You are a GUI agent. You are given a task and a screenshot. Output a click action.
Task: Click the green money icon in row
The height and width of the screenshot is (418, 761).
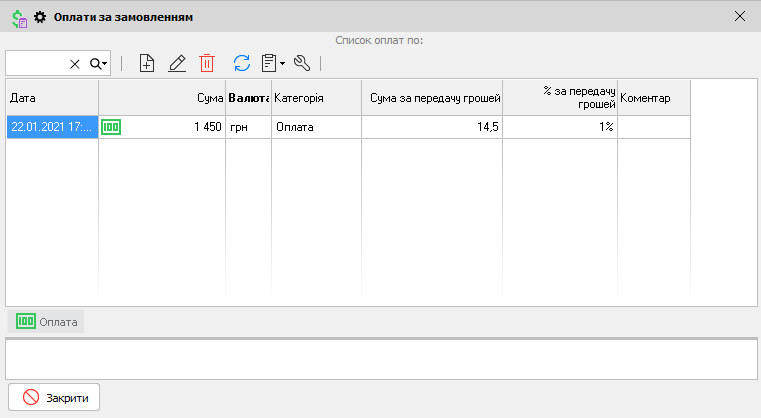click(111, 127)
